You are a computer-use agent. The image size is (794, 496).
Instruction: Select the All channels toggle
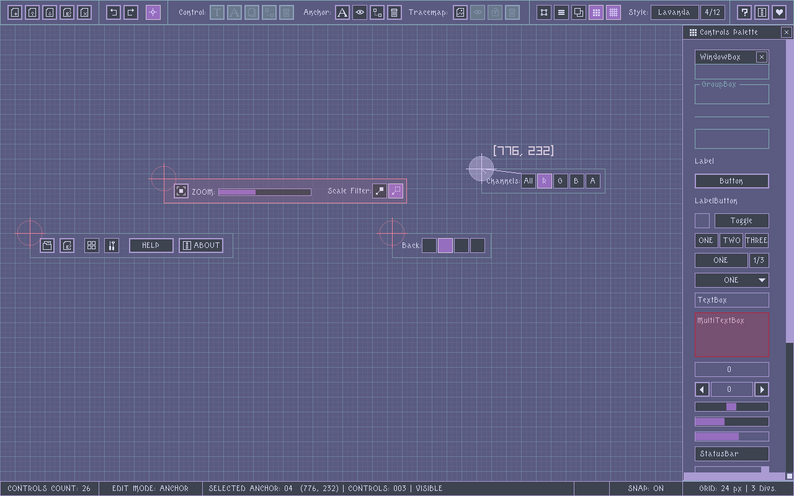[x=528, y=181]
